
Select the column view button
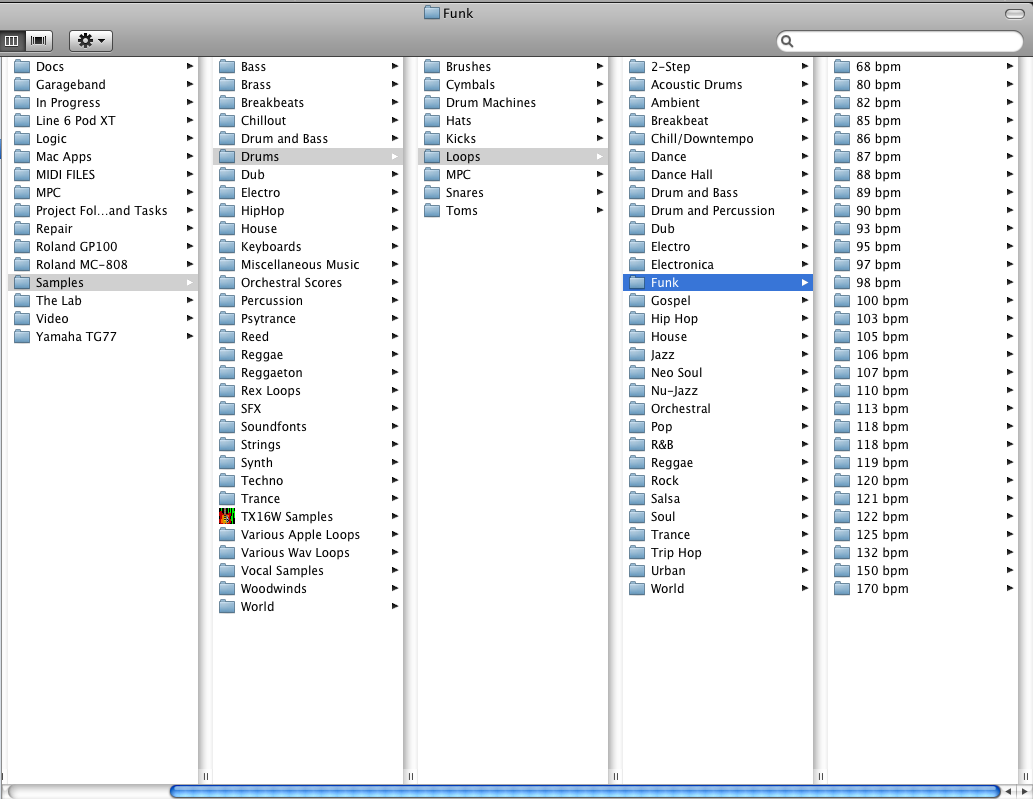(x=13, y=41)
